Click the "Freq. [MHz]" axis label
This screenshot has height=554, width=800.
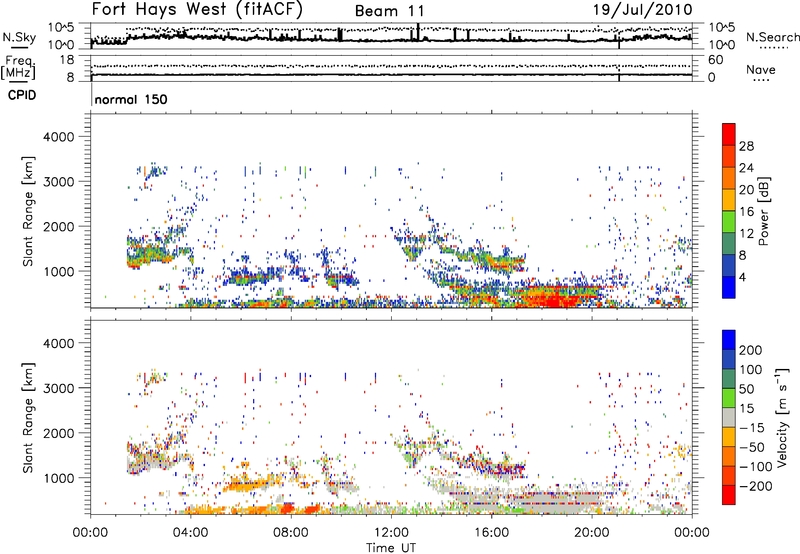18,68
